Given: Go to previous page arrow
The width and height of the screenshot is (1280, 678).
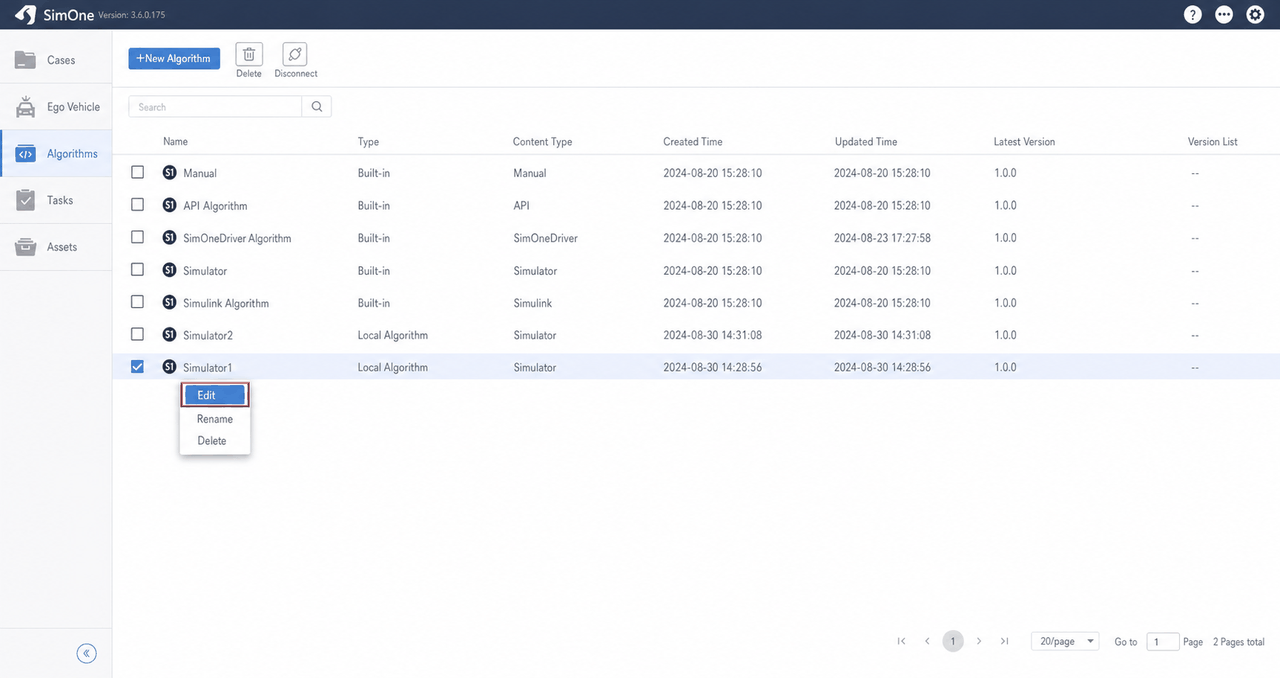Looking at the screenshot, I should pyautogui.click(x=927, y=641).
